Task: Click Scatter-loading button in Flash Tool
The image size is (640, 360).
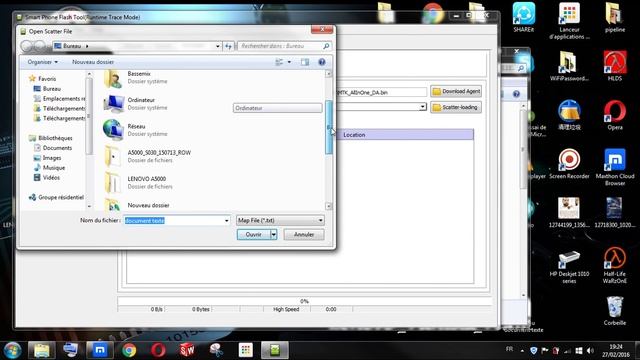Action: [x=456, y=107]
